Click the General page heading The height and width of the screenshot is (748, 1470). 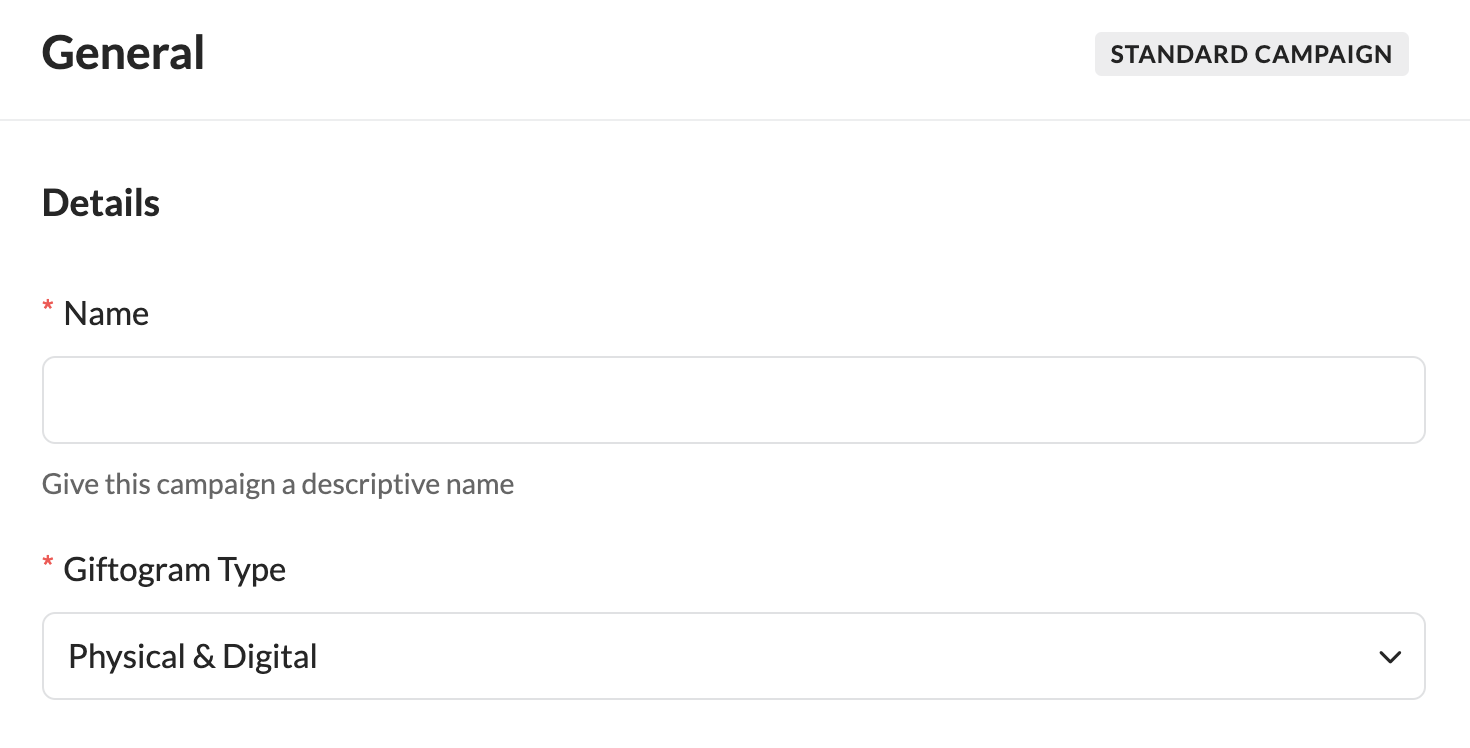click(123, 53)
